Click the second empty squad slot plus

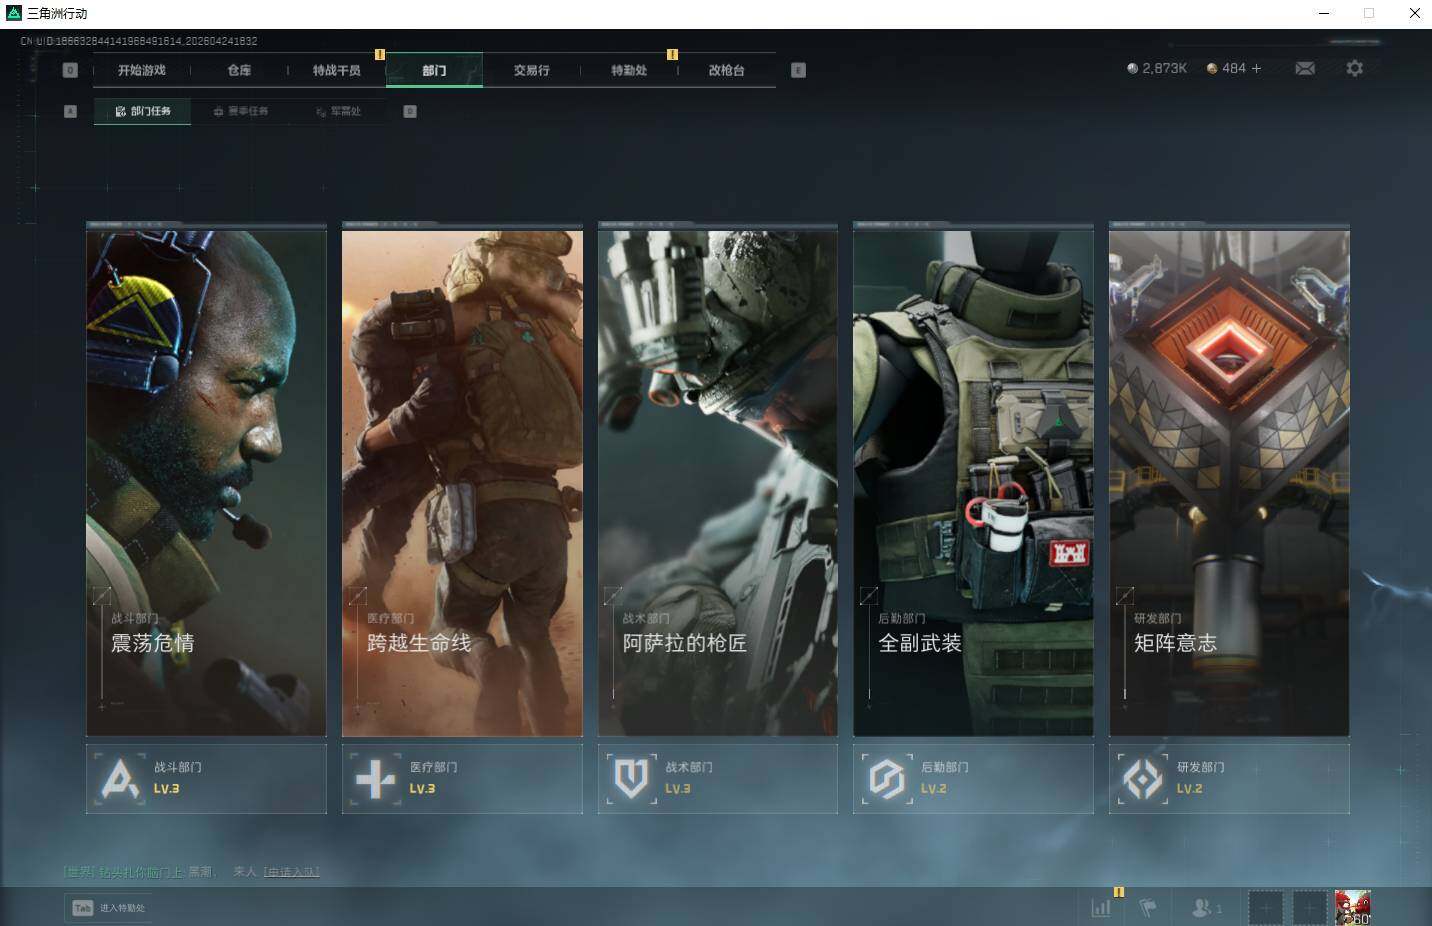pos(1310,908)
